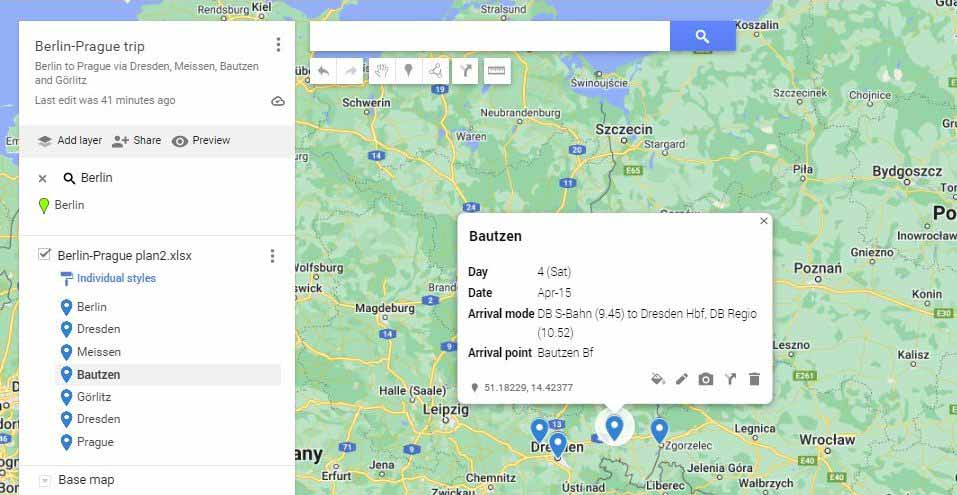Image resolution: width=957 pixels, height=495 pixels.
Task: Select the add directions tool in toolbar
Action: tap(466, 71)
